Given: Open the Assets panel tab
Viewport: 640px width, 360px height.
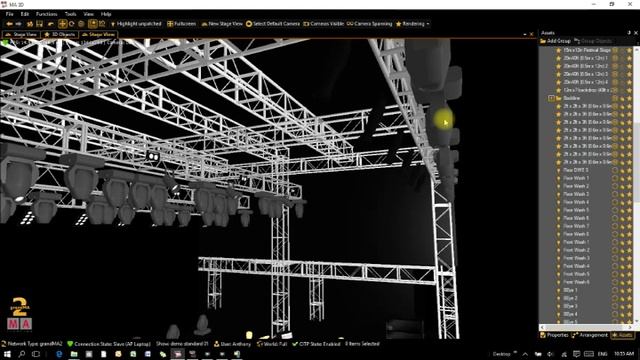Looking at the screenshot, I should point(622,335).
